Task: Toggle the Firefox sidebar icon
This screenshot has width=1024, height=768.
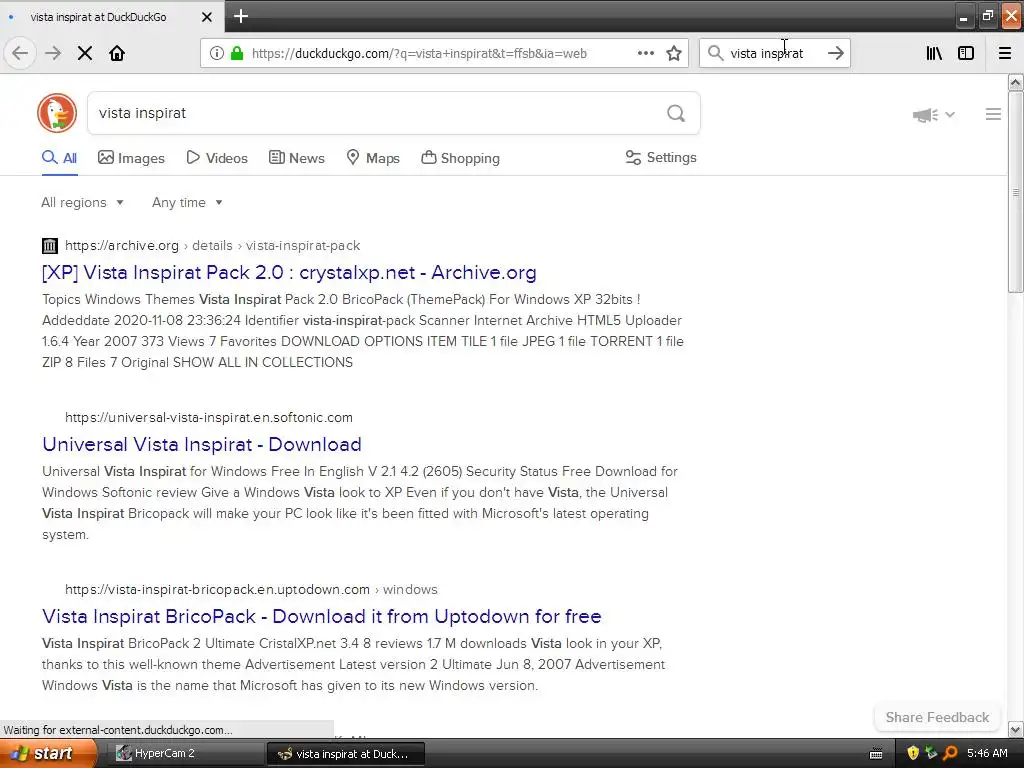Action: click(x=966, y=53)
